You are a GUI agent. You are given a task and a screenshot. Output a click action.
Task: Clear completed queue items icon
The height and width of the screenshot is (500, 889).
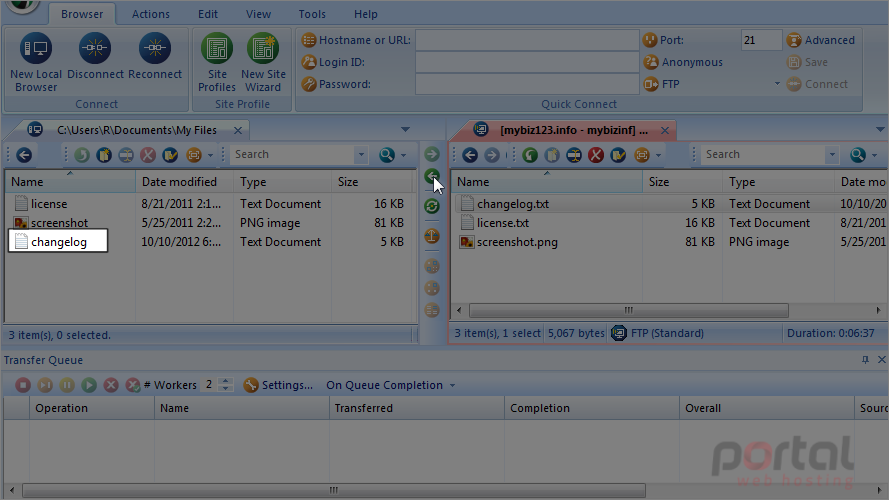pyautogui.click(x=133, y=385)
